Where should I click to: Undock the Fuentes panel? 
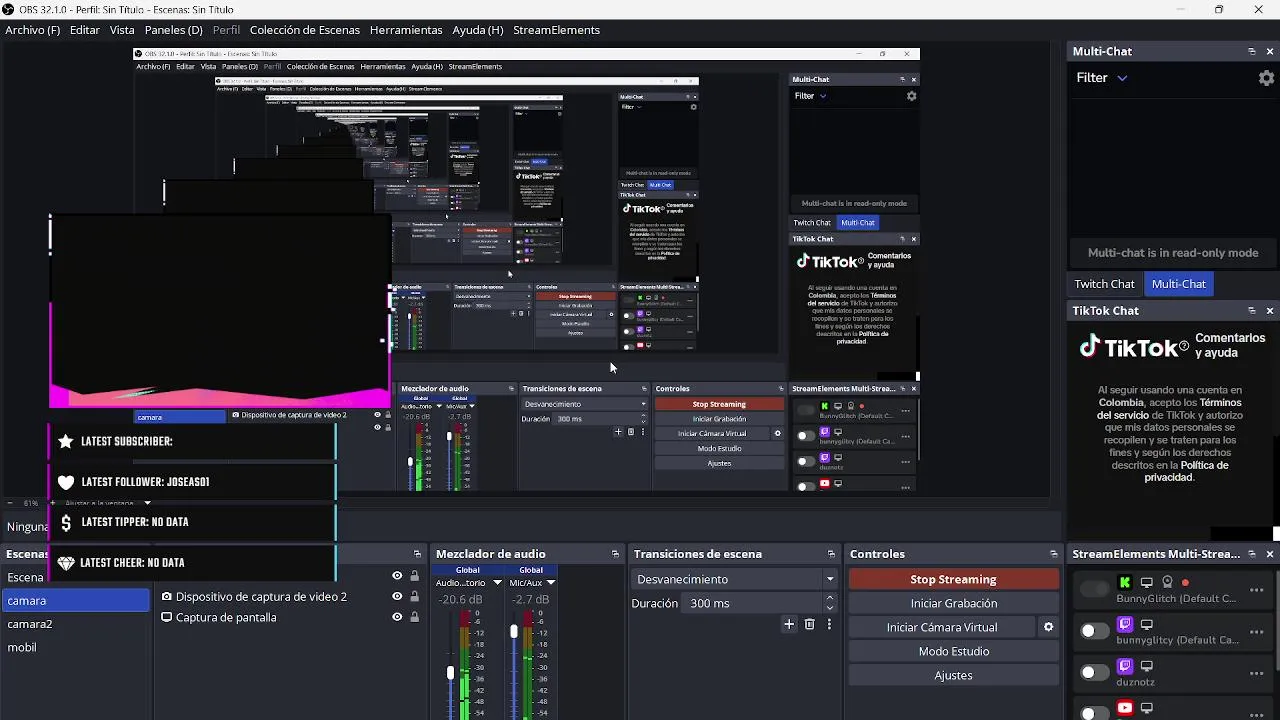tap(417, 554)
